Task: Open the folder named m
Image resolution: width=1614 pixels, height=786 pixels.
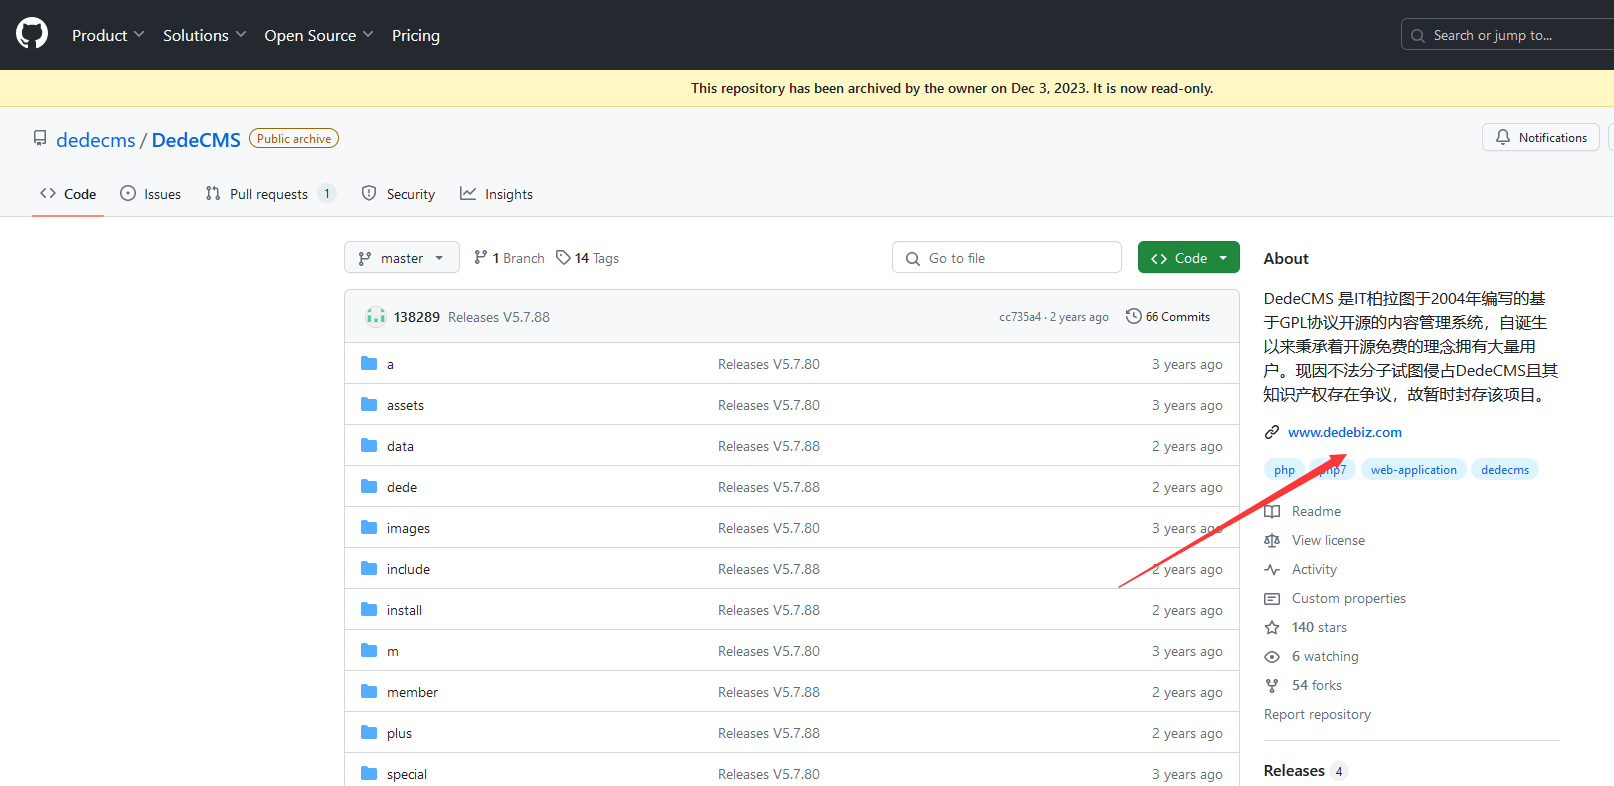Action: (393, 652)
